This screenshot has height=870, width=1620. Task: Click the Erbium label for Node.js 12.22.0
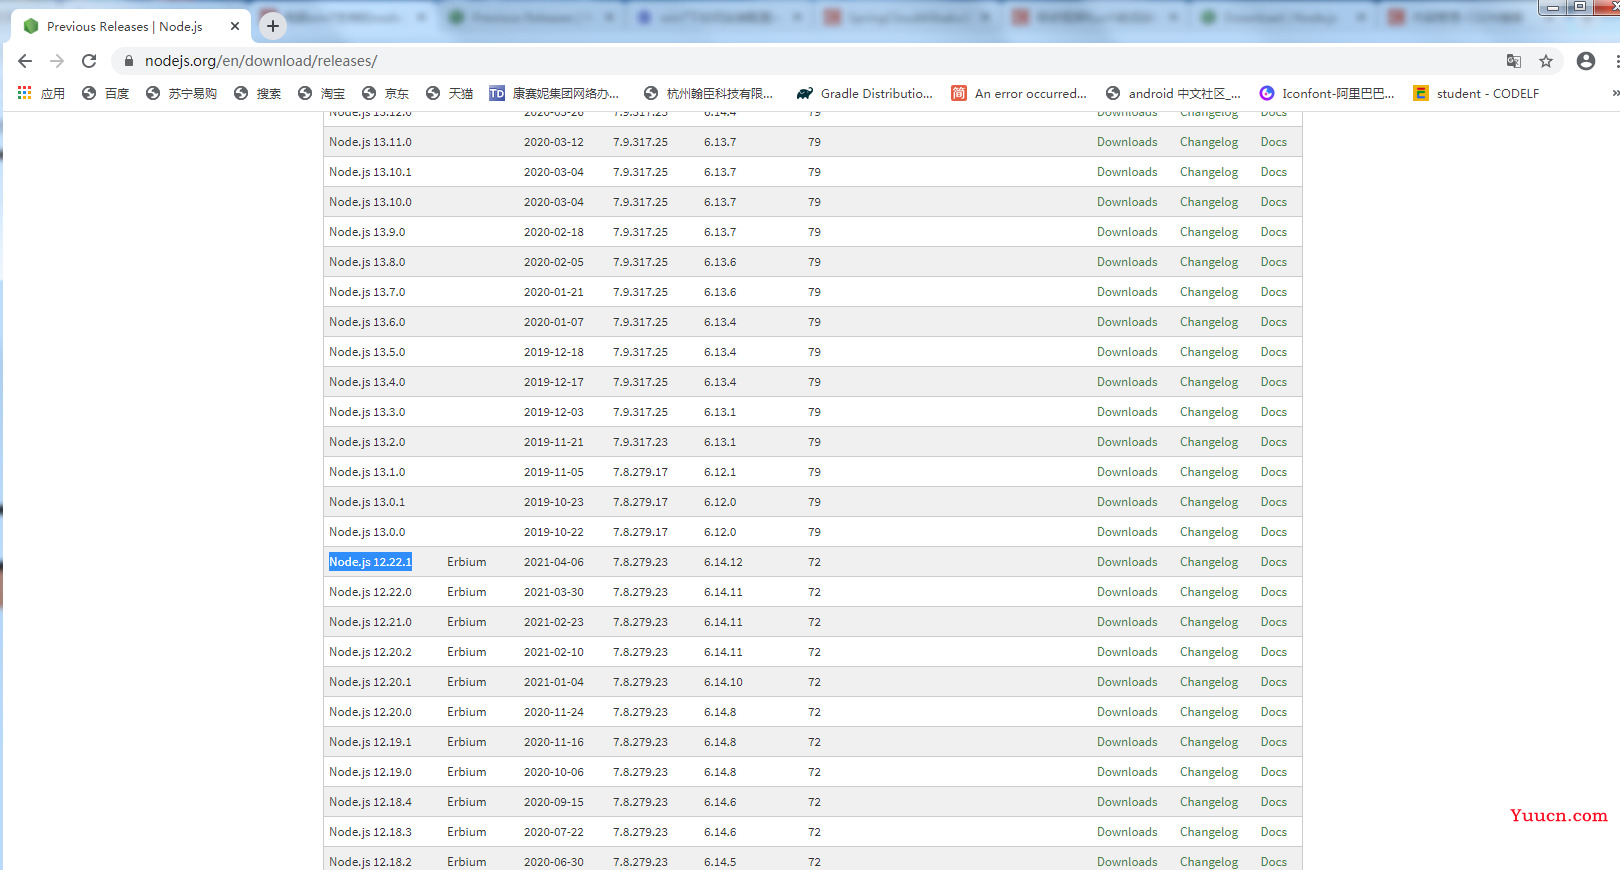click(x=467, y=592)
